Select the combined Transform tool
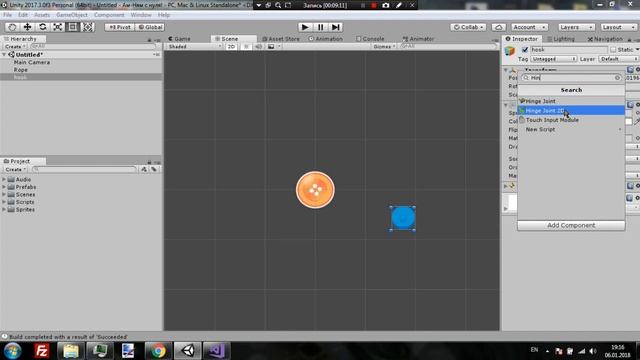Viewport: 640px width, 360px height. [88, 27]
